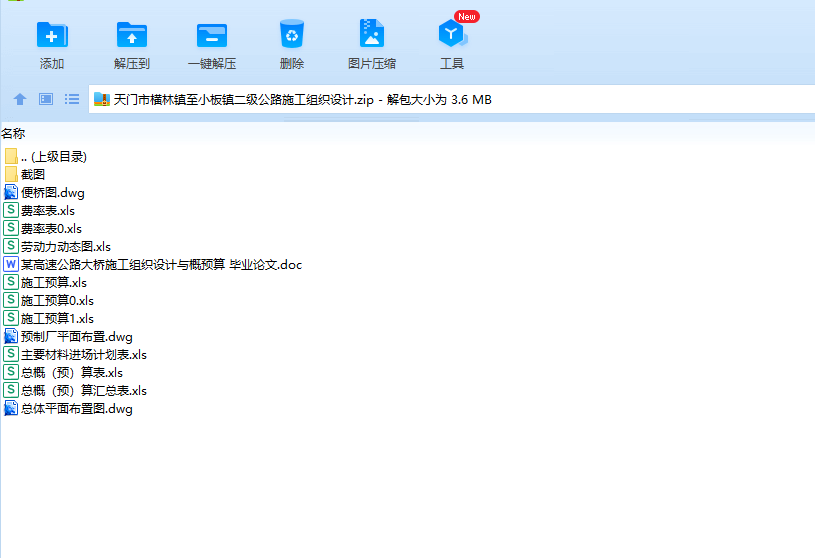Click the spreadsheet icon beside 主要材料进场计划表.xls
Viewport: 815px width, 558px height.
pos(11,354)
